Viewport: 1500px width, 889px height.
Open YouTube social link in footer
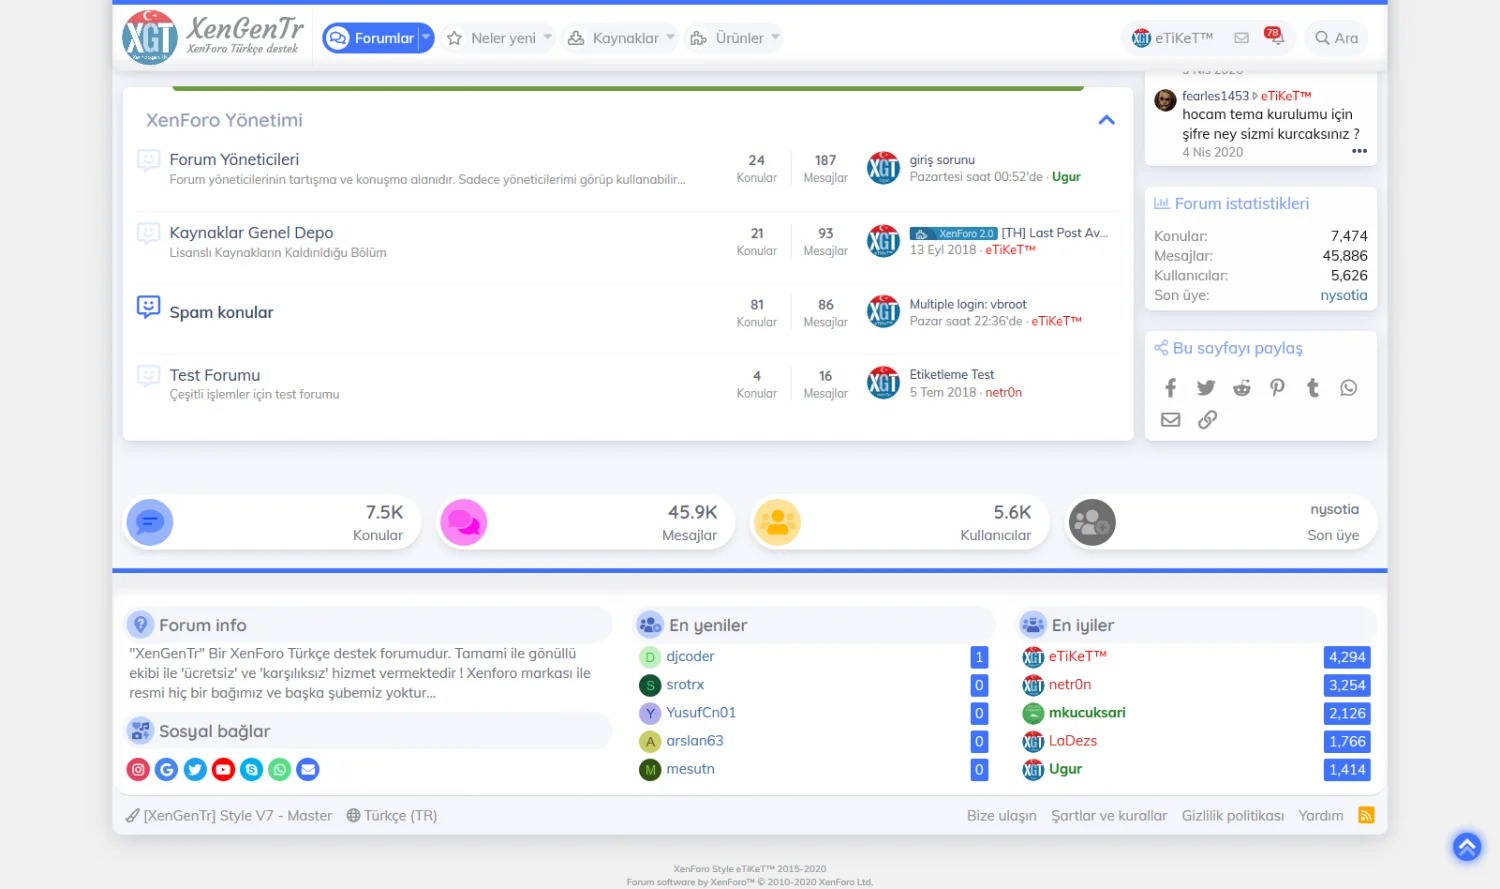(x=223, y=769)
